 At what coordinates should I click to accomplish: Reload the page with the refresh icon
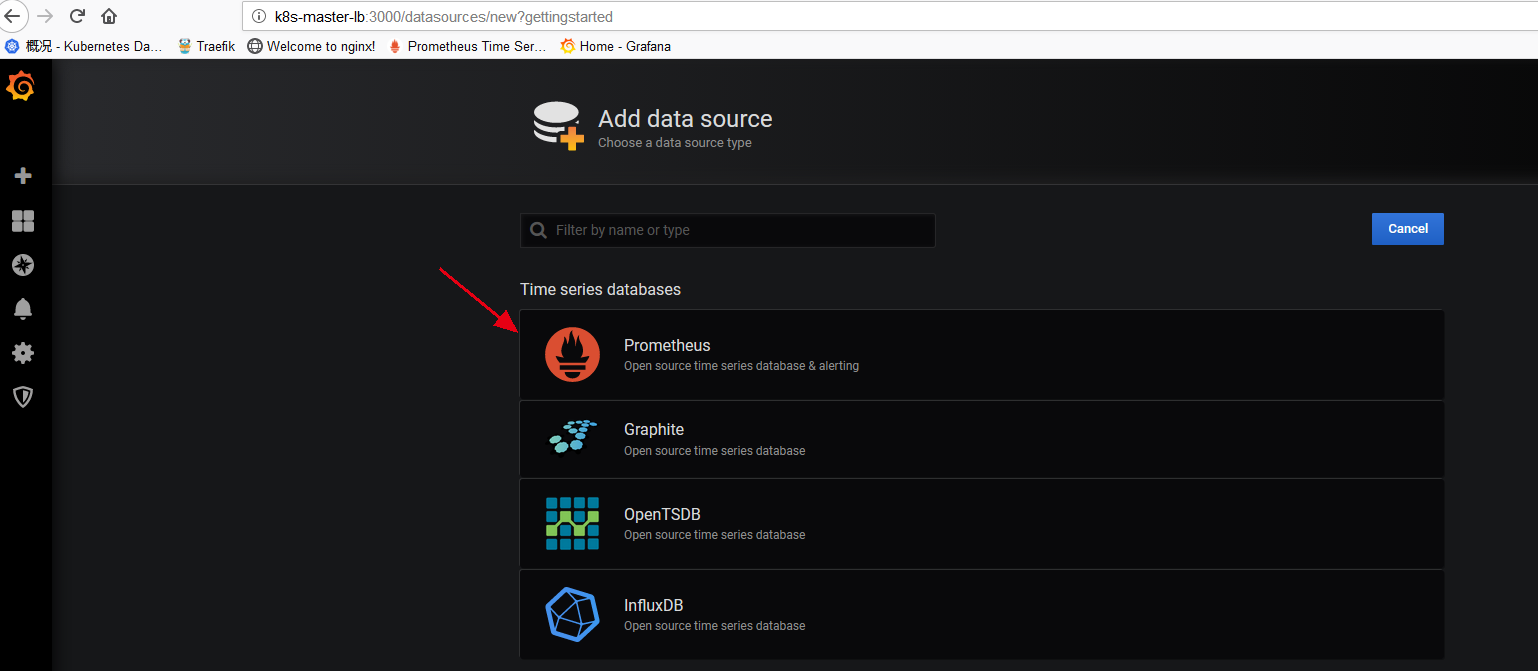pyautogui.click(x=77, y=16)
